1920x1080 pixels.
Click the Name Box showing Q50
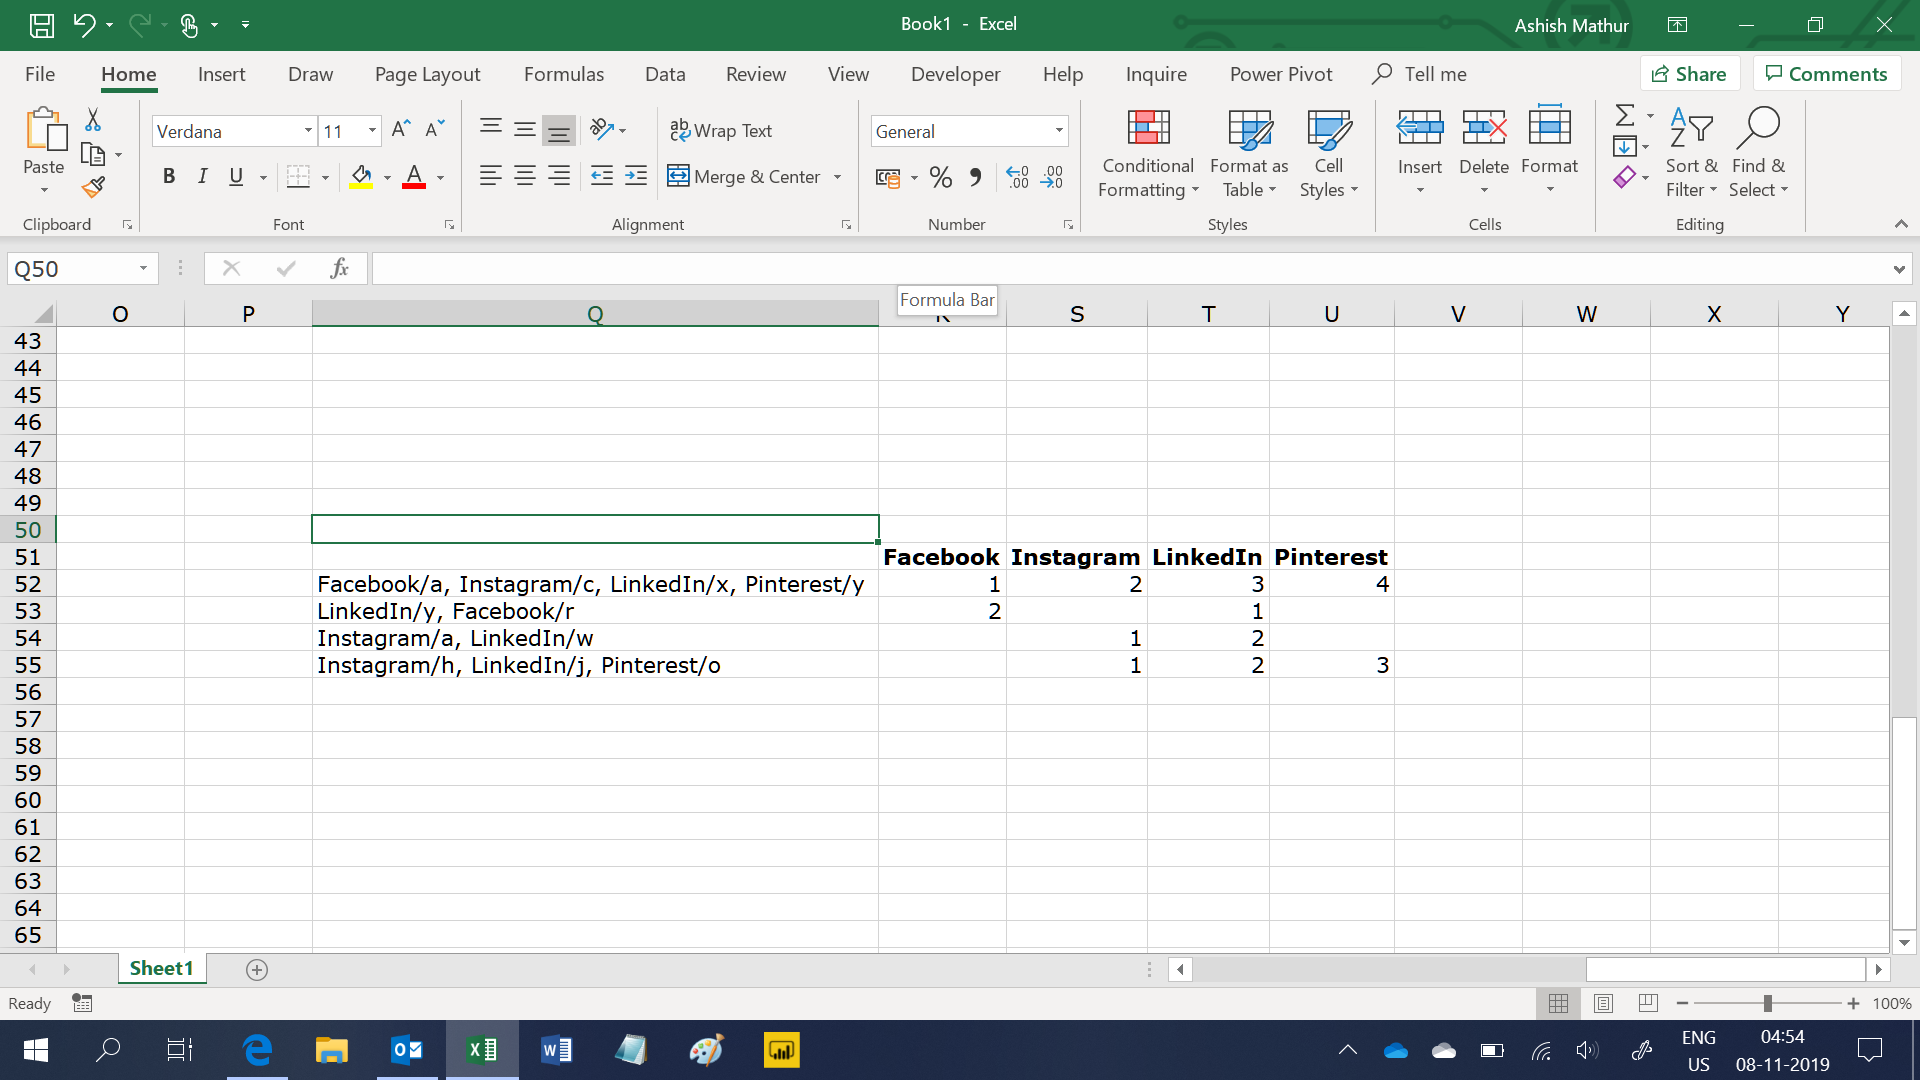pos(70,269)
